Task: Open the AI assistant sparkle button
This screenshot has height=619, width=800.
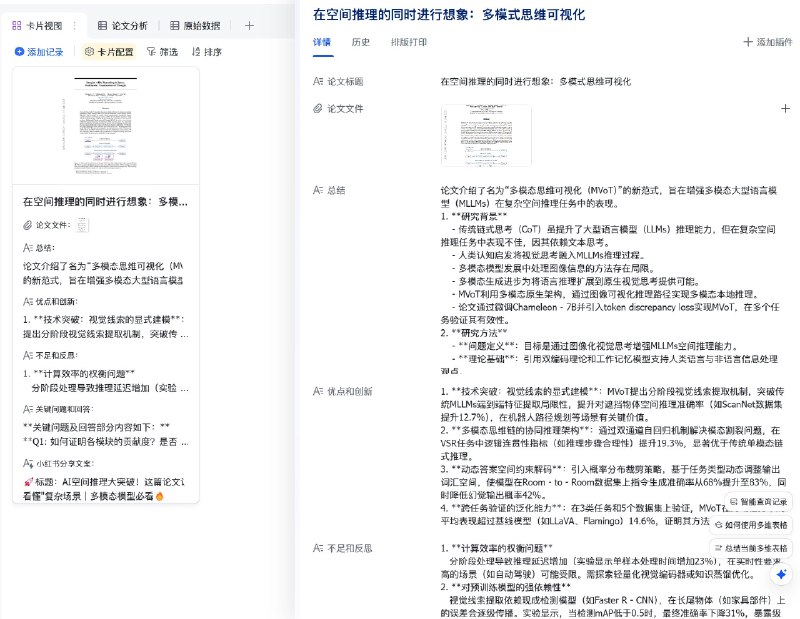Action: pyautogui.click(x=781, y=575)
